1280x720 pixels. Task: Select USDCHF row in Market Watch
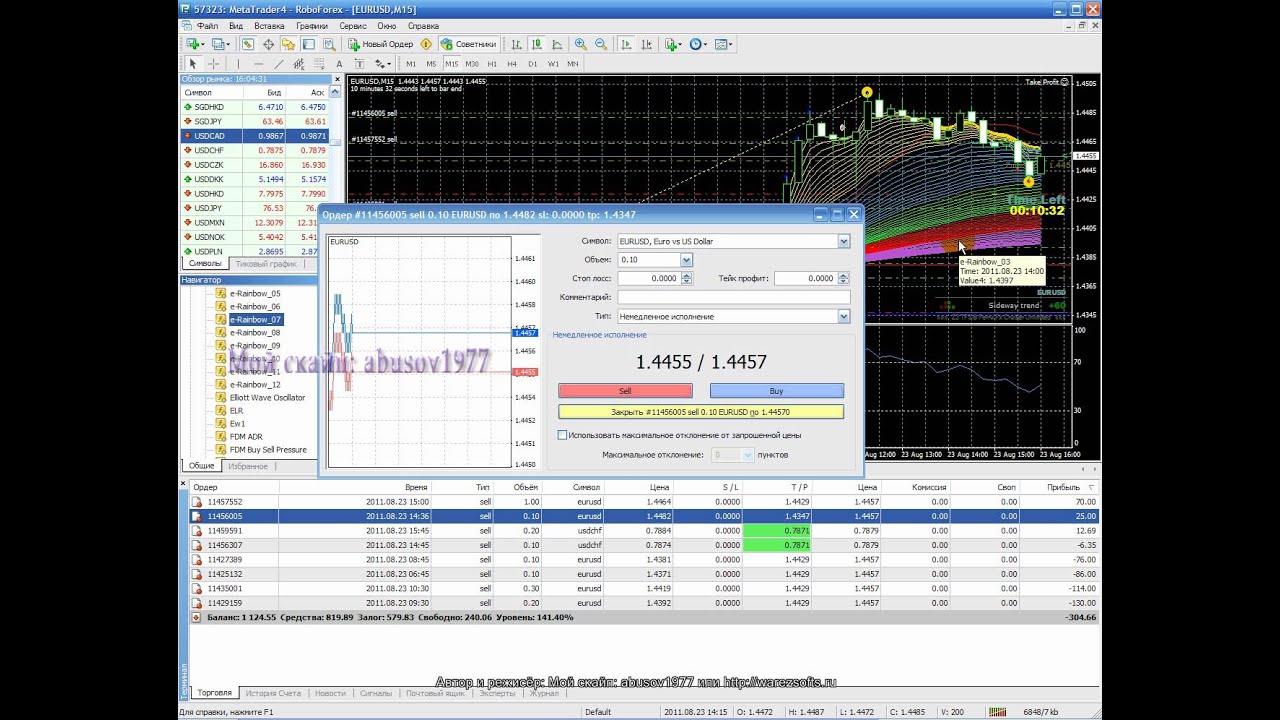click(255, 150)
